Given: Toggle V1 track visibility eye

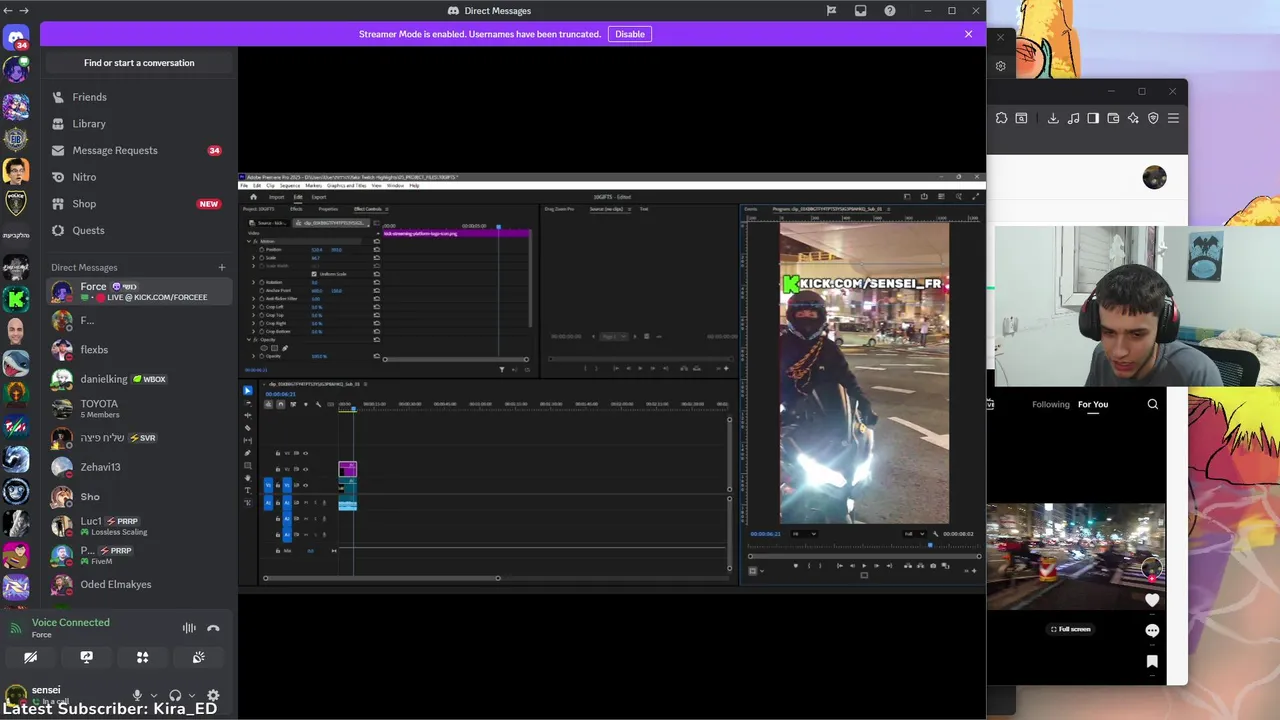Looking at the screenshot, I should (x=305, y=485).
